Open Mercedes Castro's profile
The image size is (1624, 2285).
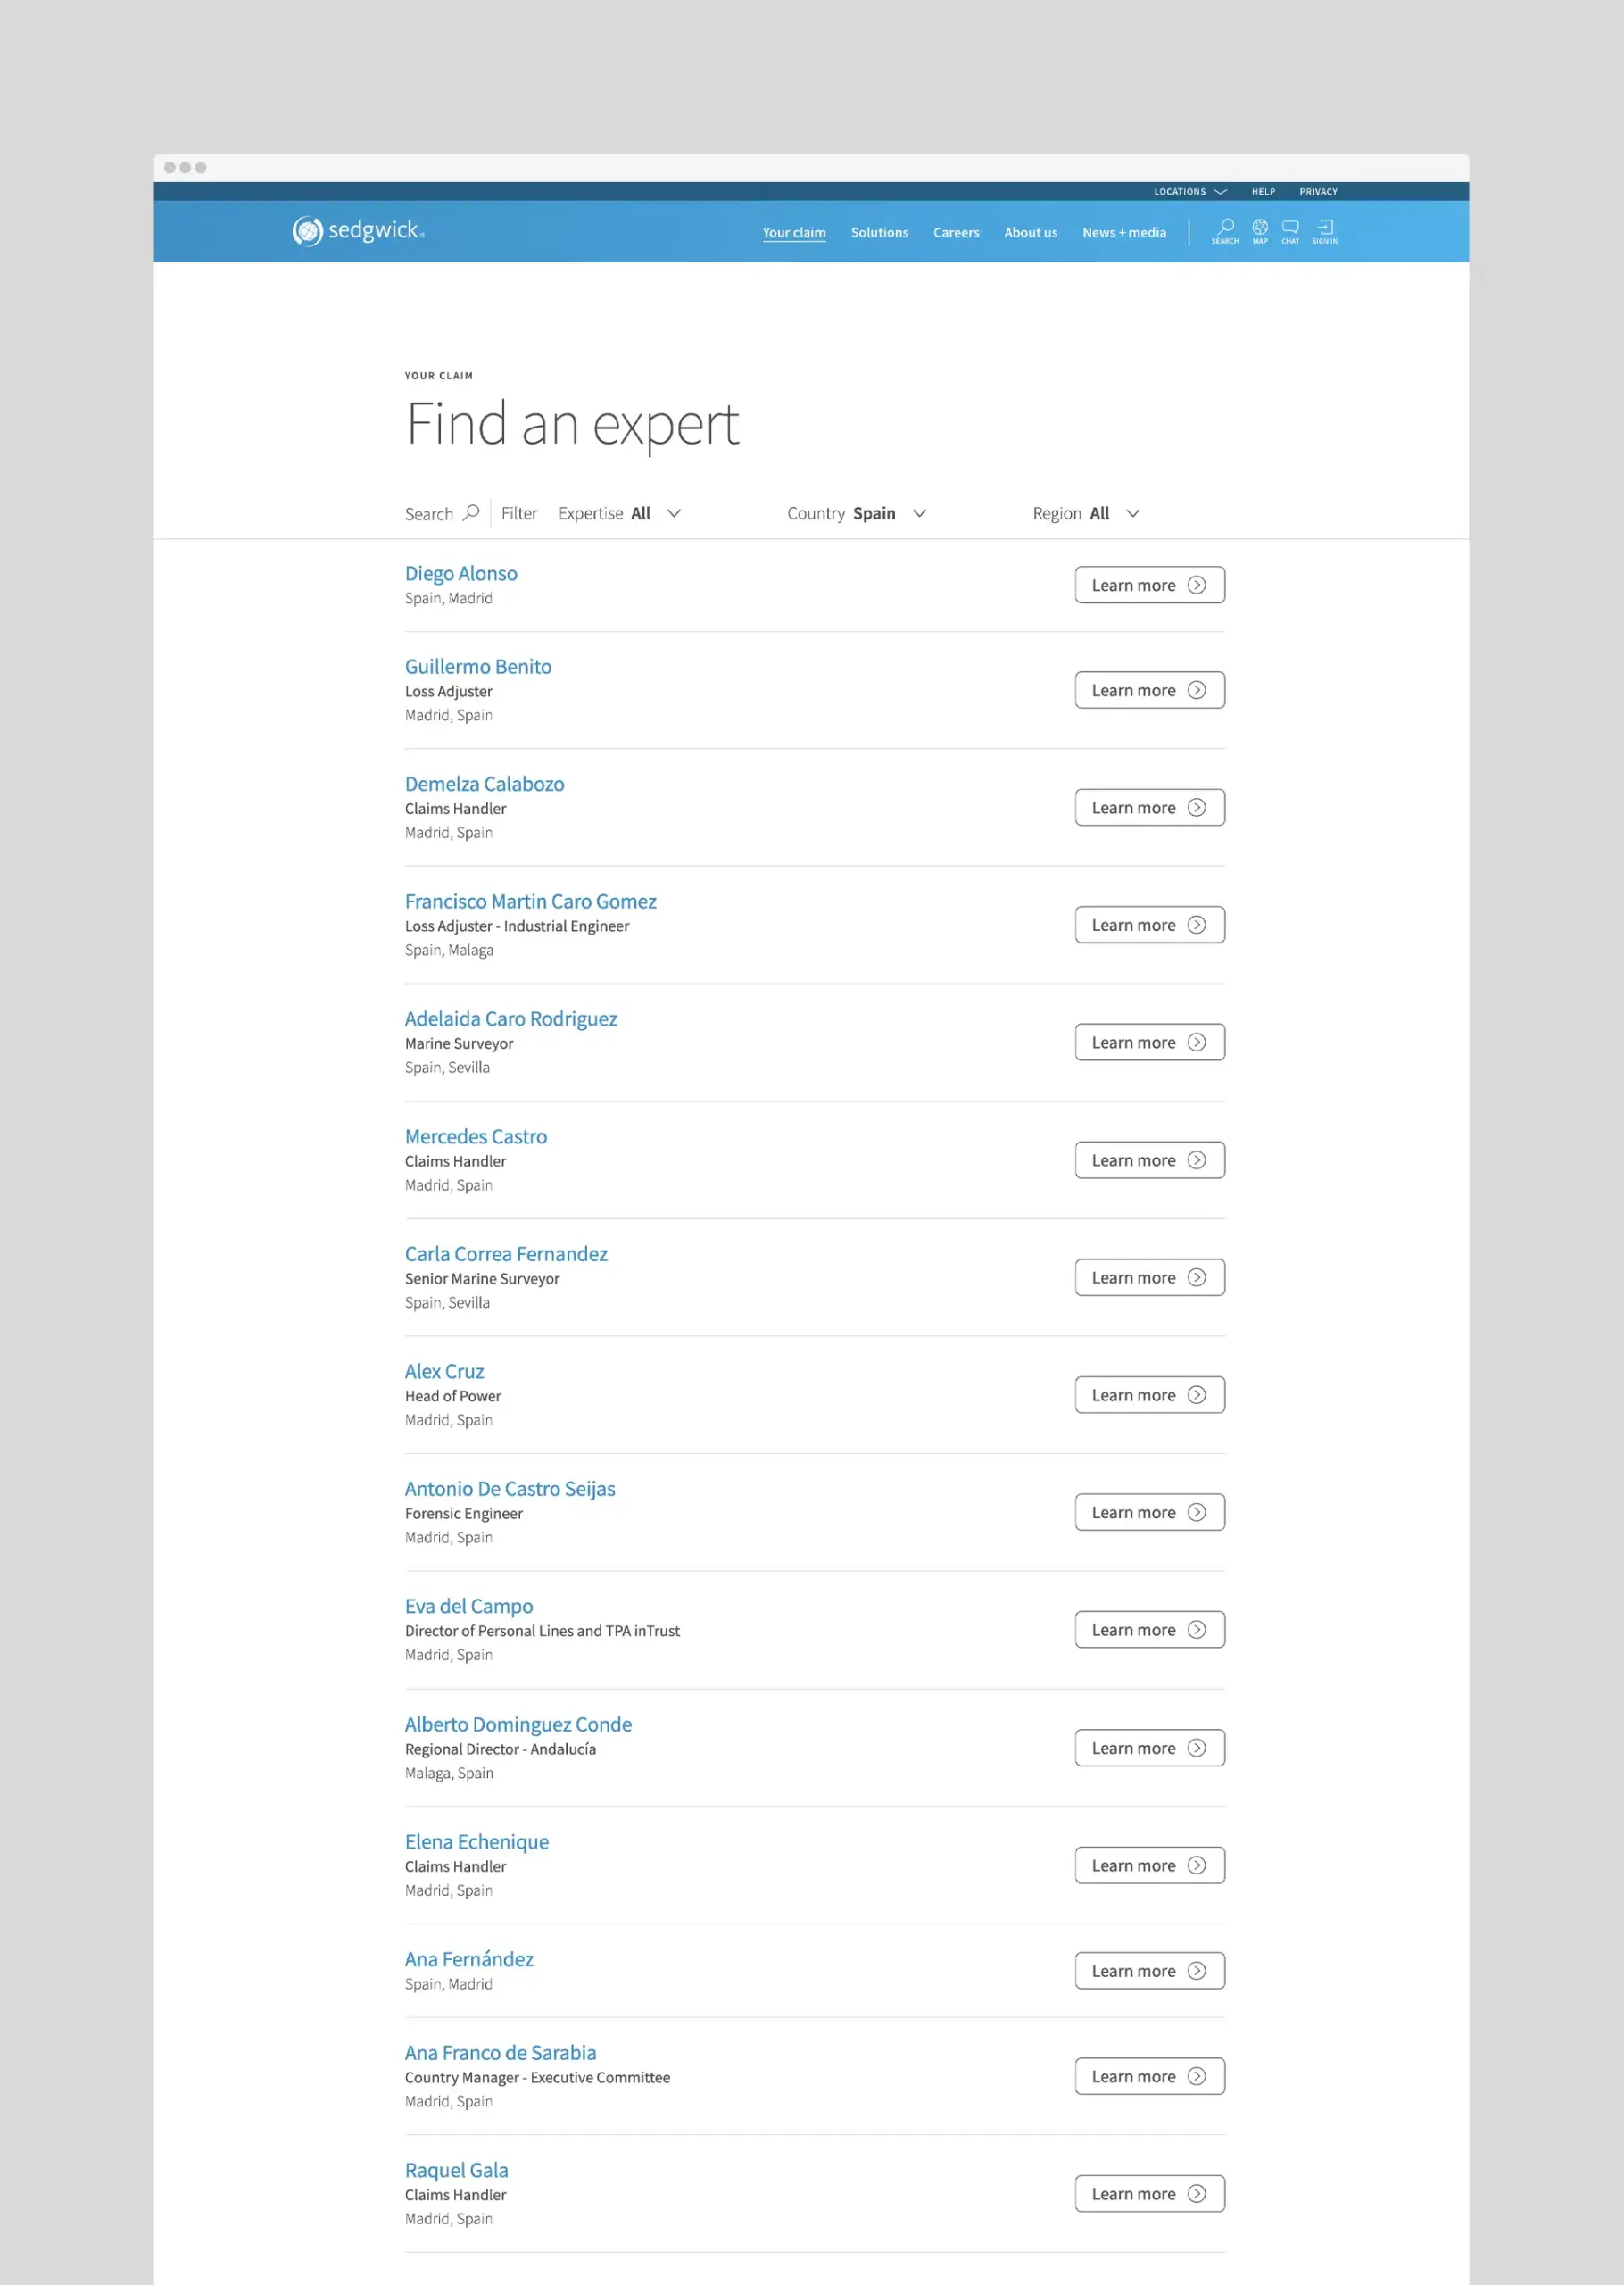coord(476,1136)
